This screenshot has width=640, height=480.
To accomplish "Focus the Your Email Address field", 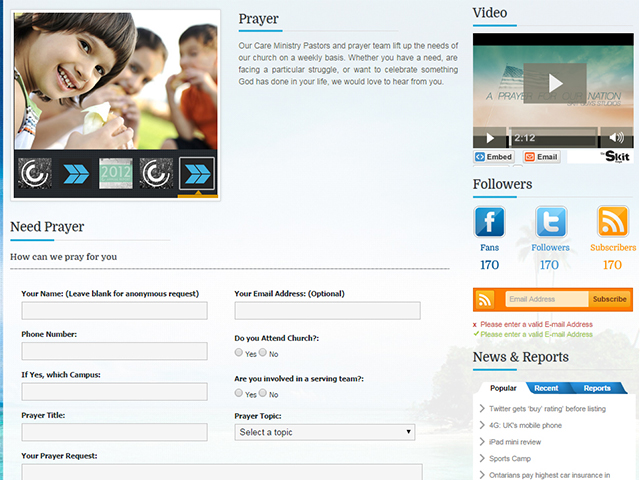I will point(327,311).
